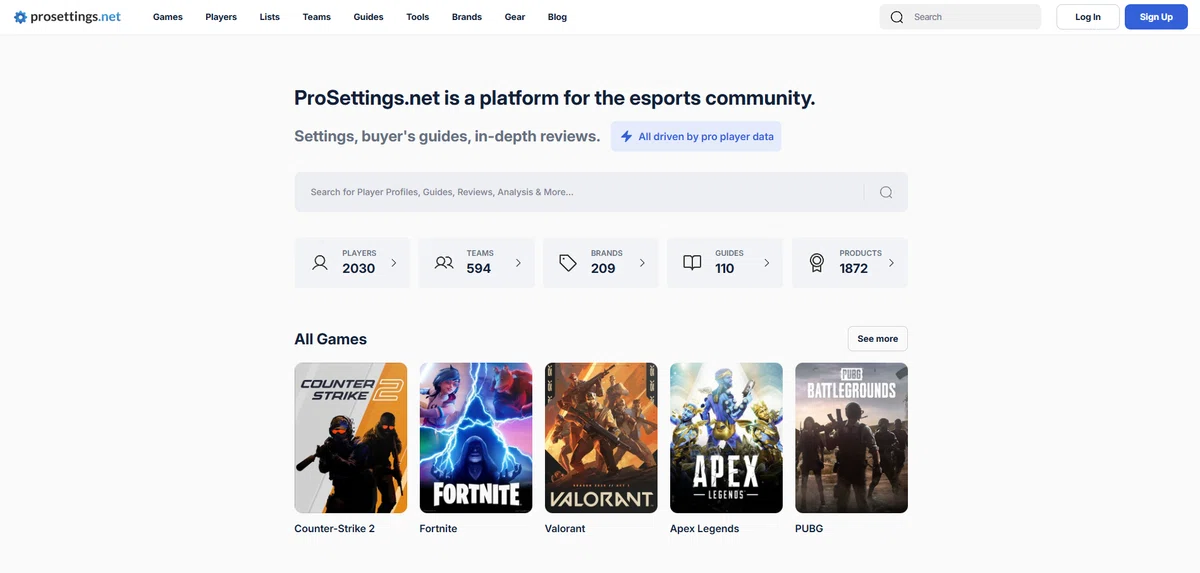Click the BRANDS count 209
Image resolution: width=1200 pixels, height=573 pixels.
603,268
